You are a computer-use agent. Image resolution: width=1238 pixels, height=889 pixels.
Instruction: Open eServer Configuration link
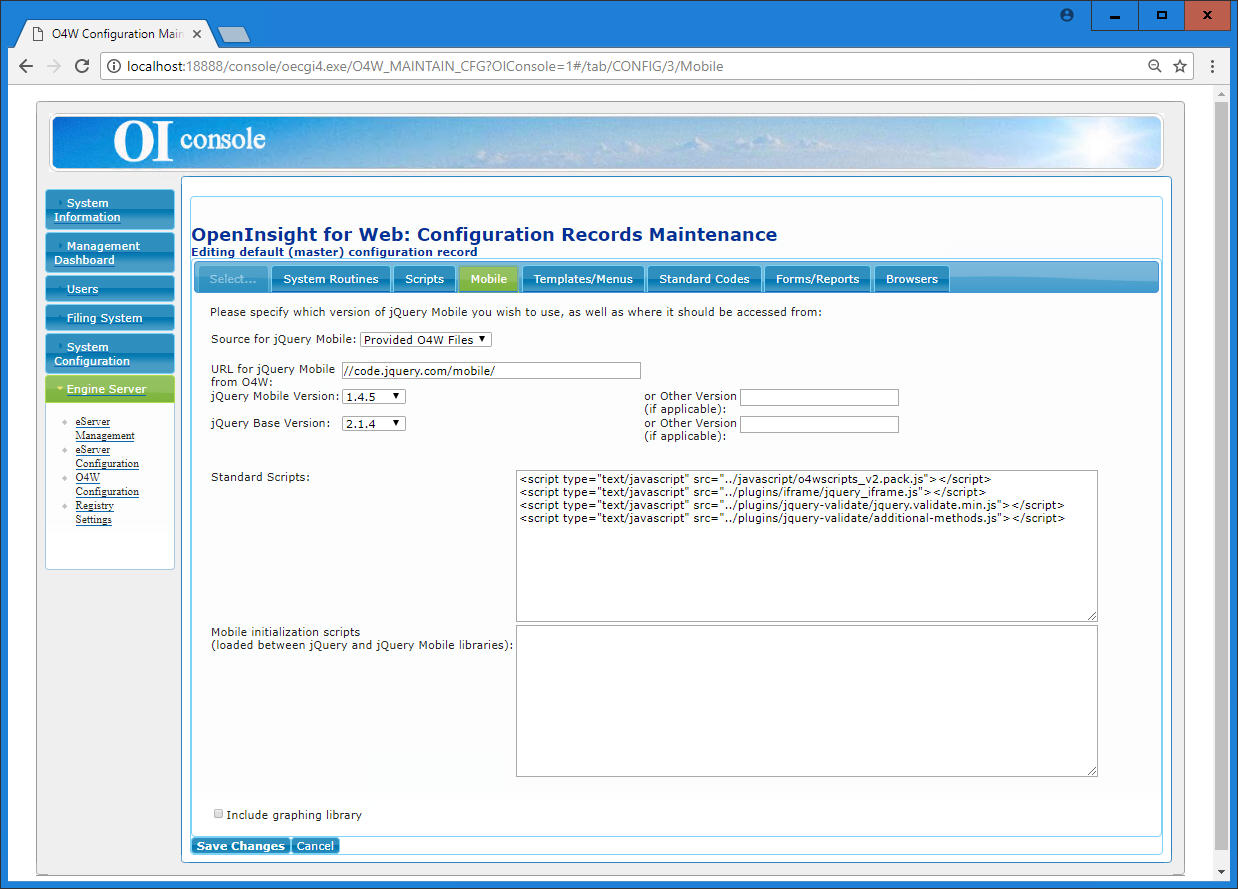tap(107, 457)
